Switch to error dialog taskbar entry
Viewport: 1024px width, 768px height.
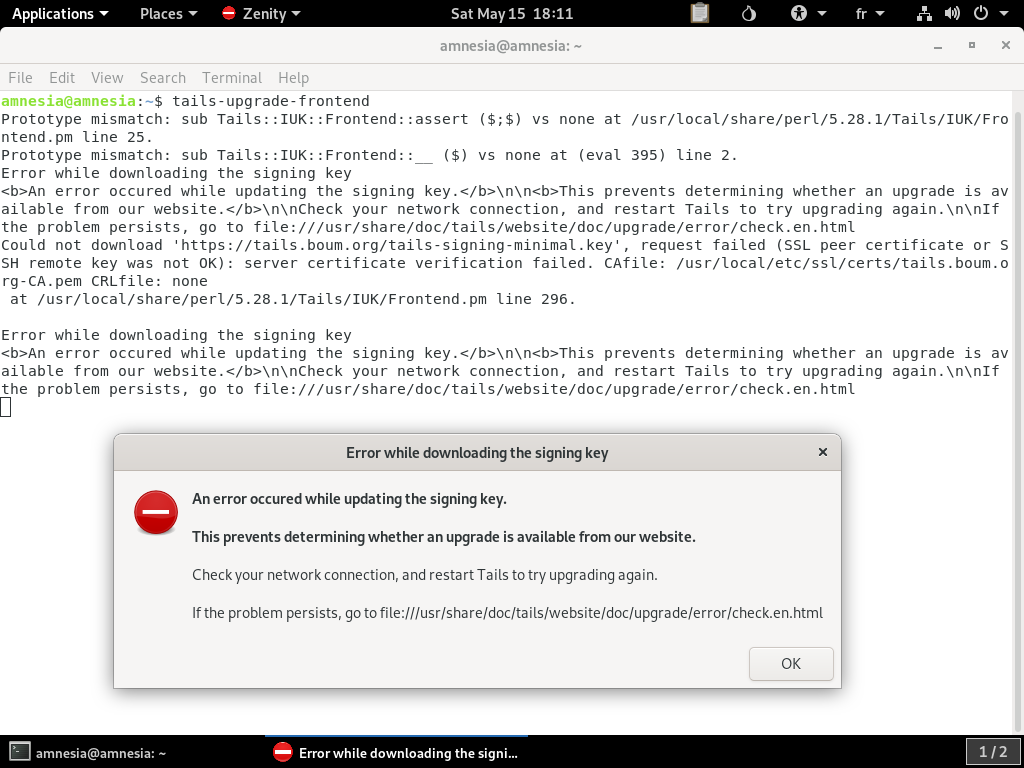click(396, 752)
